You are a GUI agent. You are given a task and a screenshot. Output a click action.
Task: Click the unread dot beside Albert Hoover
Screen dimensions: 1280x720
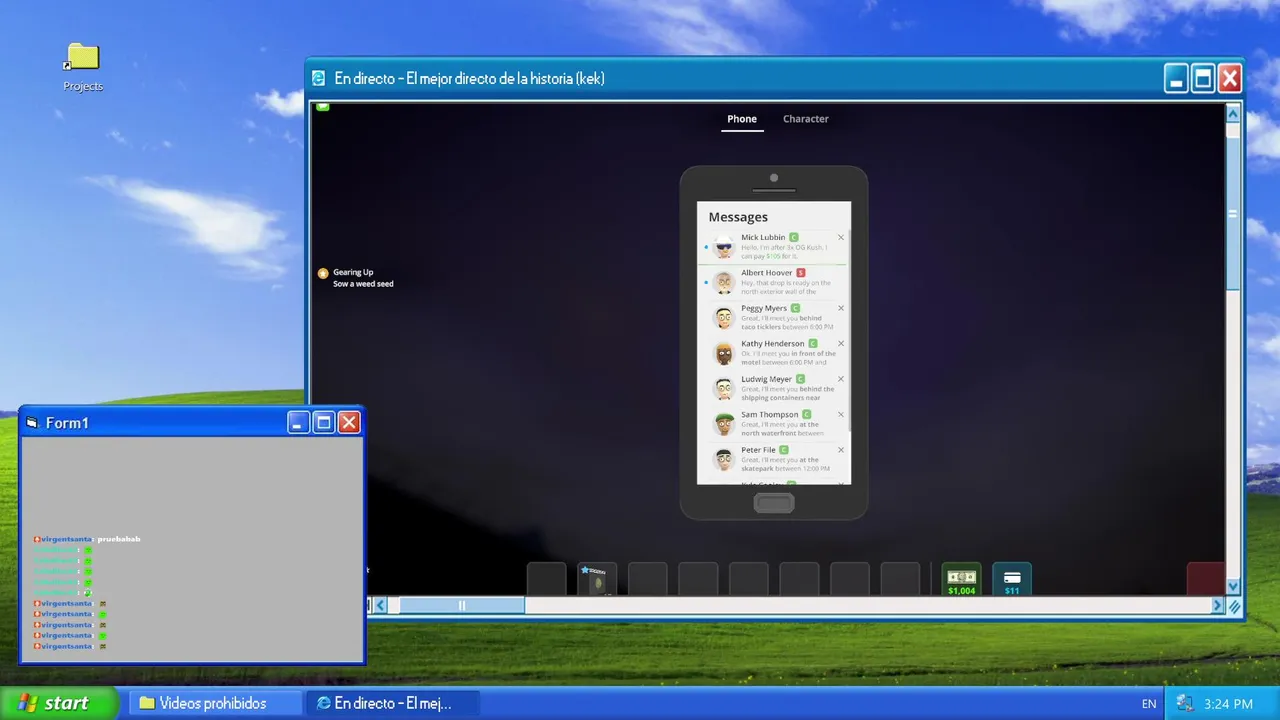pyautogui.click(x=706, y=282)
